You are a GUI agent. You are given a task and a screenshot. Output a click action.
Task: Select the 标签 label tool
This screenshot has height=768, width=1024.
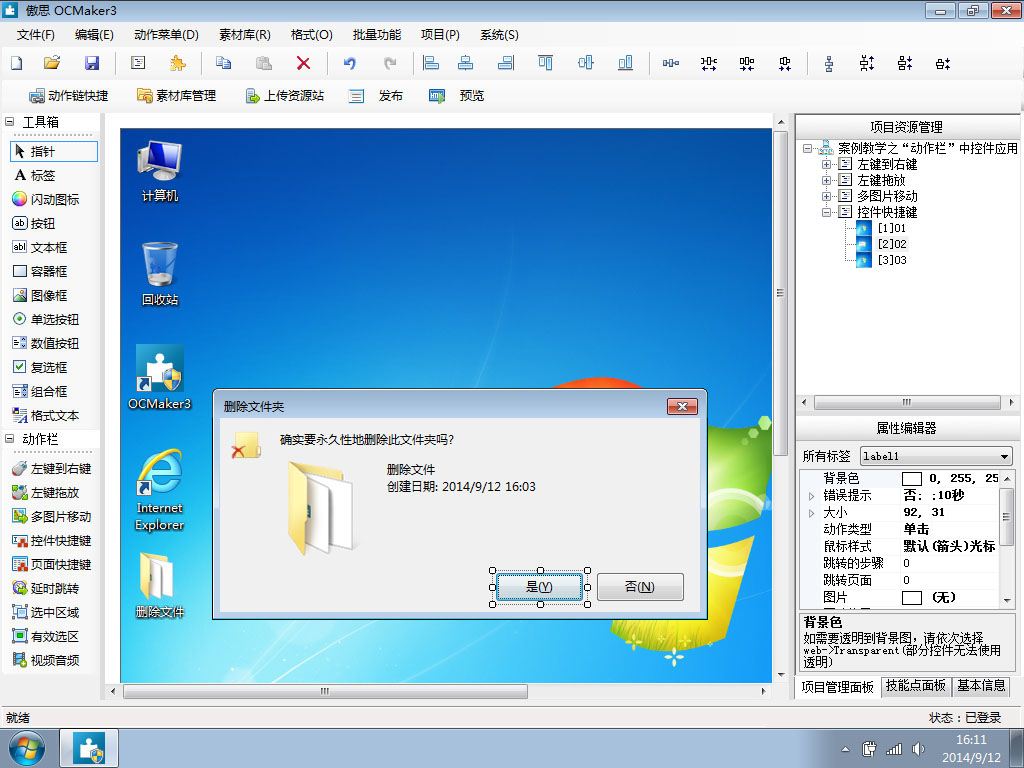pyautogui.click(x=35, y=175)
